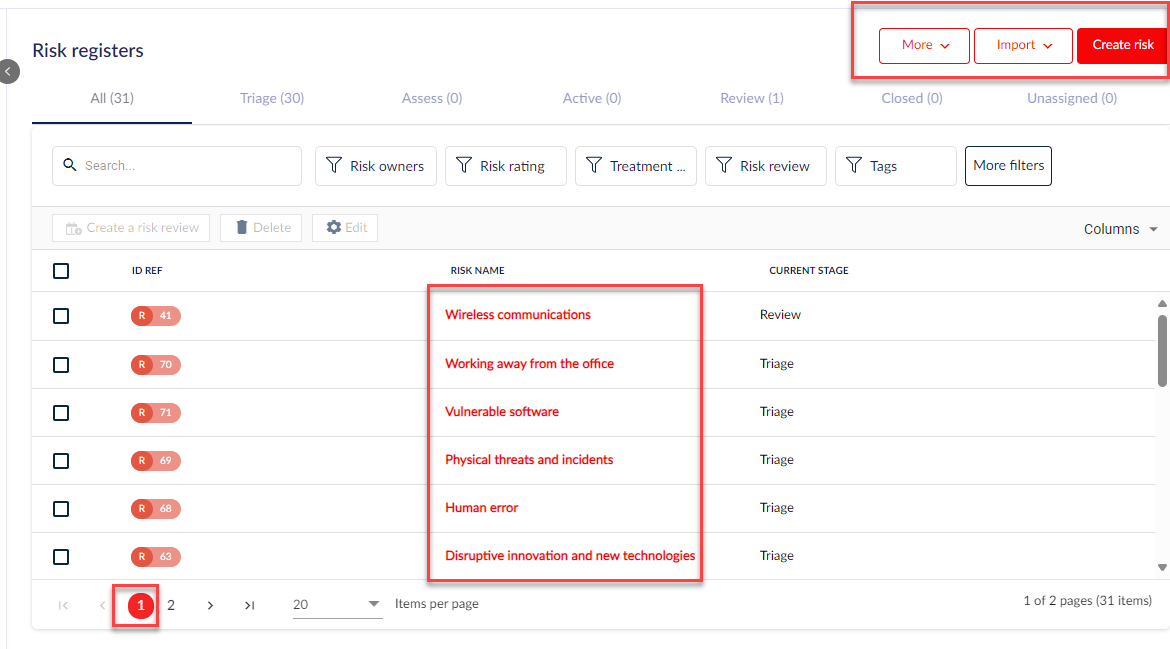Sort by ID REF column header

point(147,271)
